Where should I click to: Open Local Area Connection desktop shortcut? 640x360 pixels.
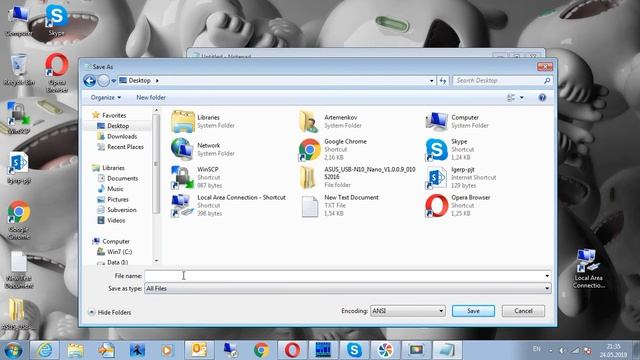[588, 269]
